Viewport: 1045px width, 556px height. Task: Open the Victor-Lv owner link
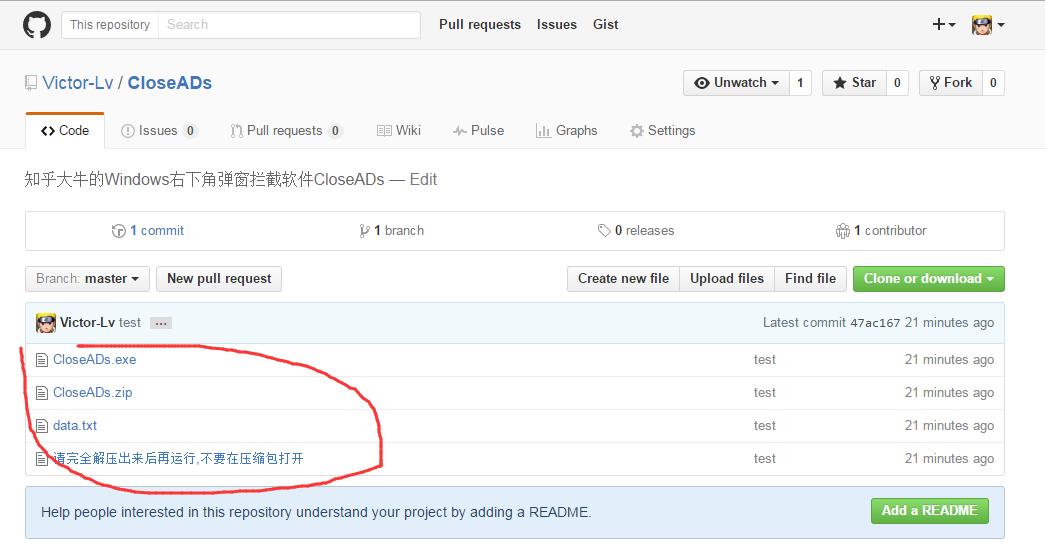click(78, 83)
